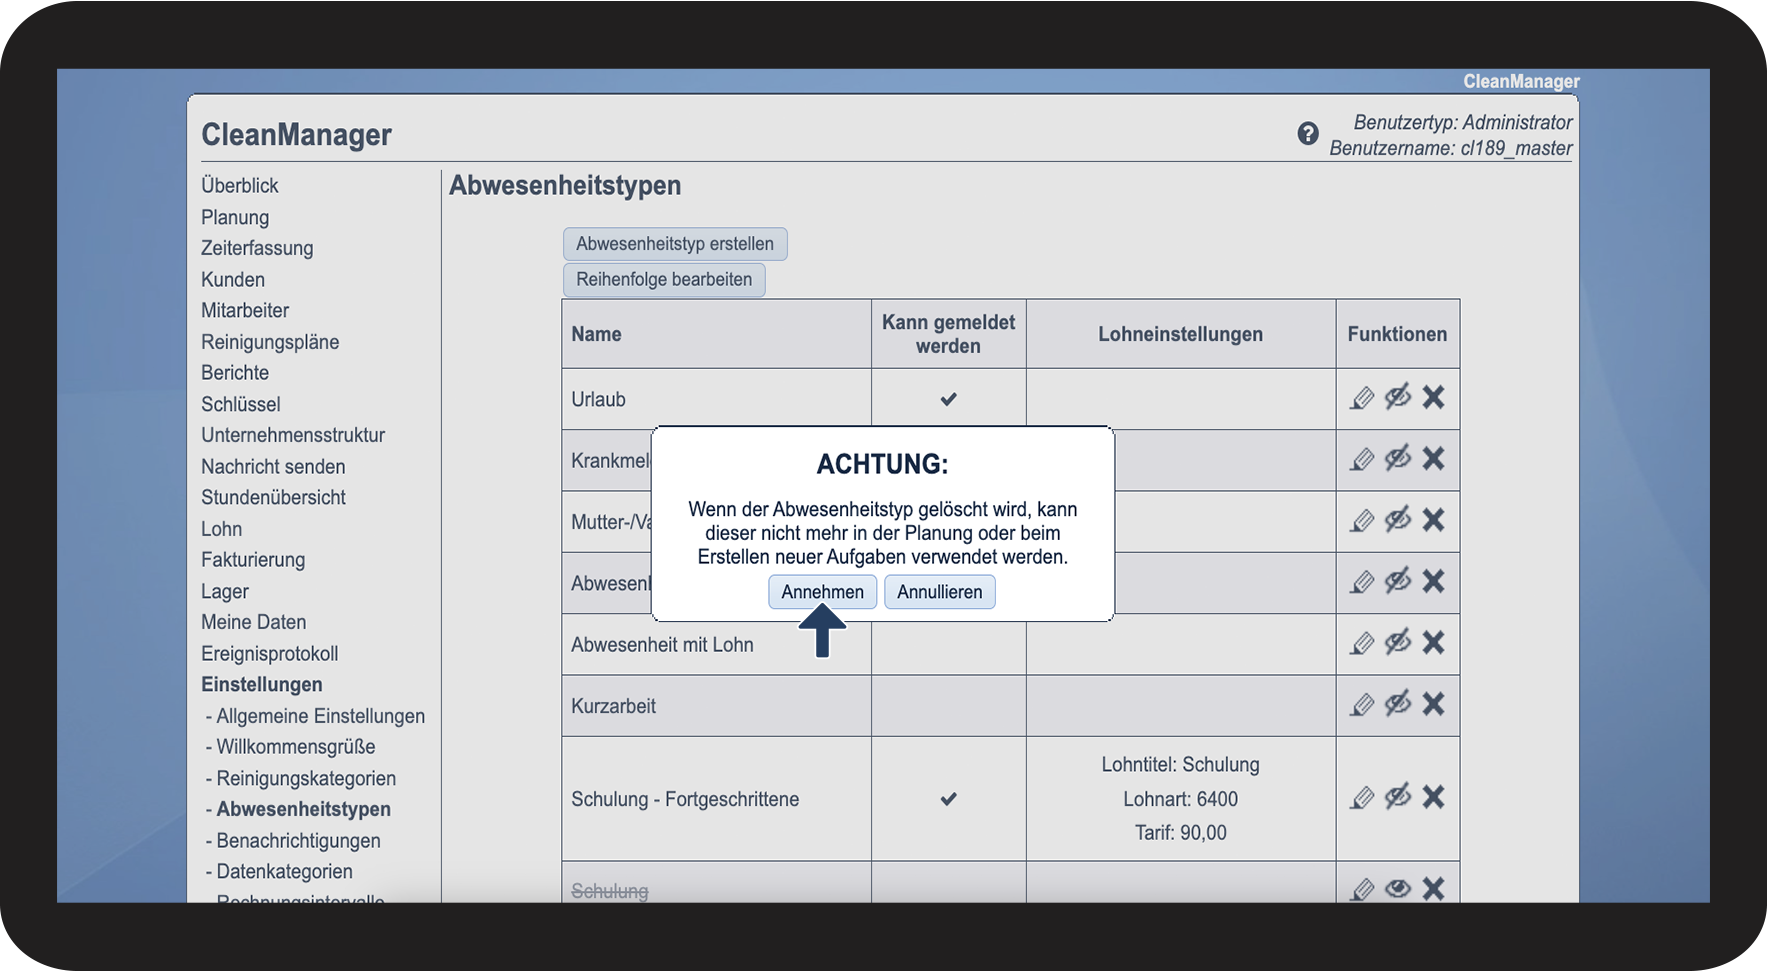
Task: Hide the Urlaub absence type
Action: pyautogui.click(x=1398, y=397)
